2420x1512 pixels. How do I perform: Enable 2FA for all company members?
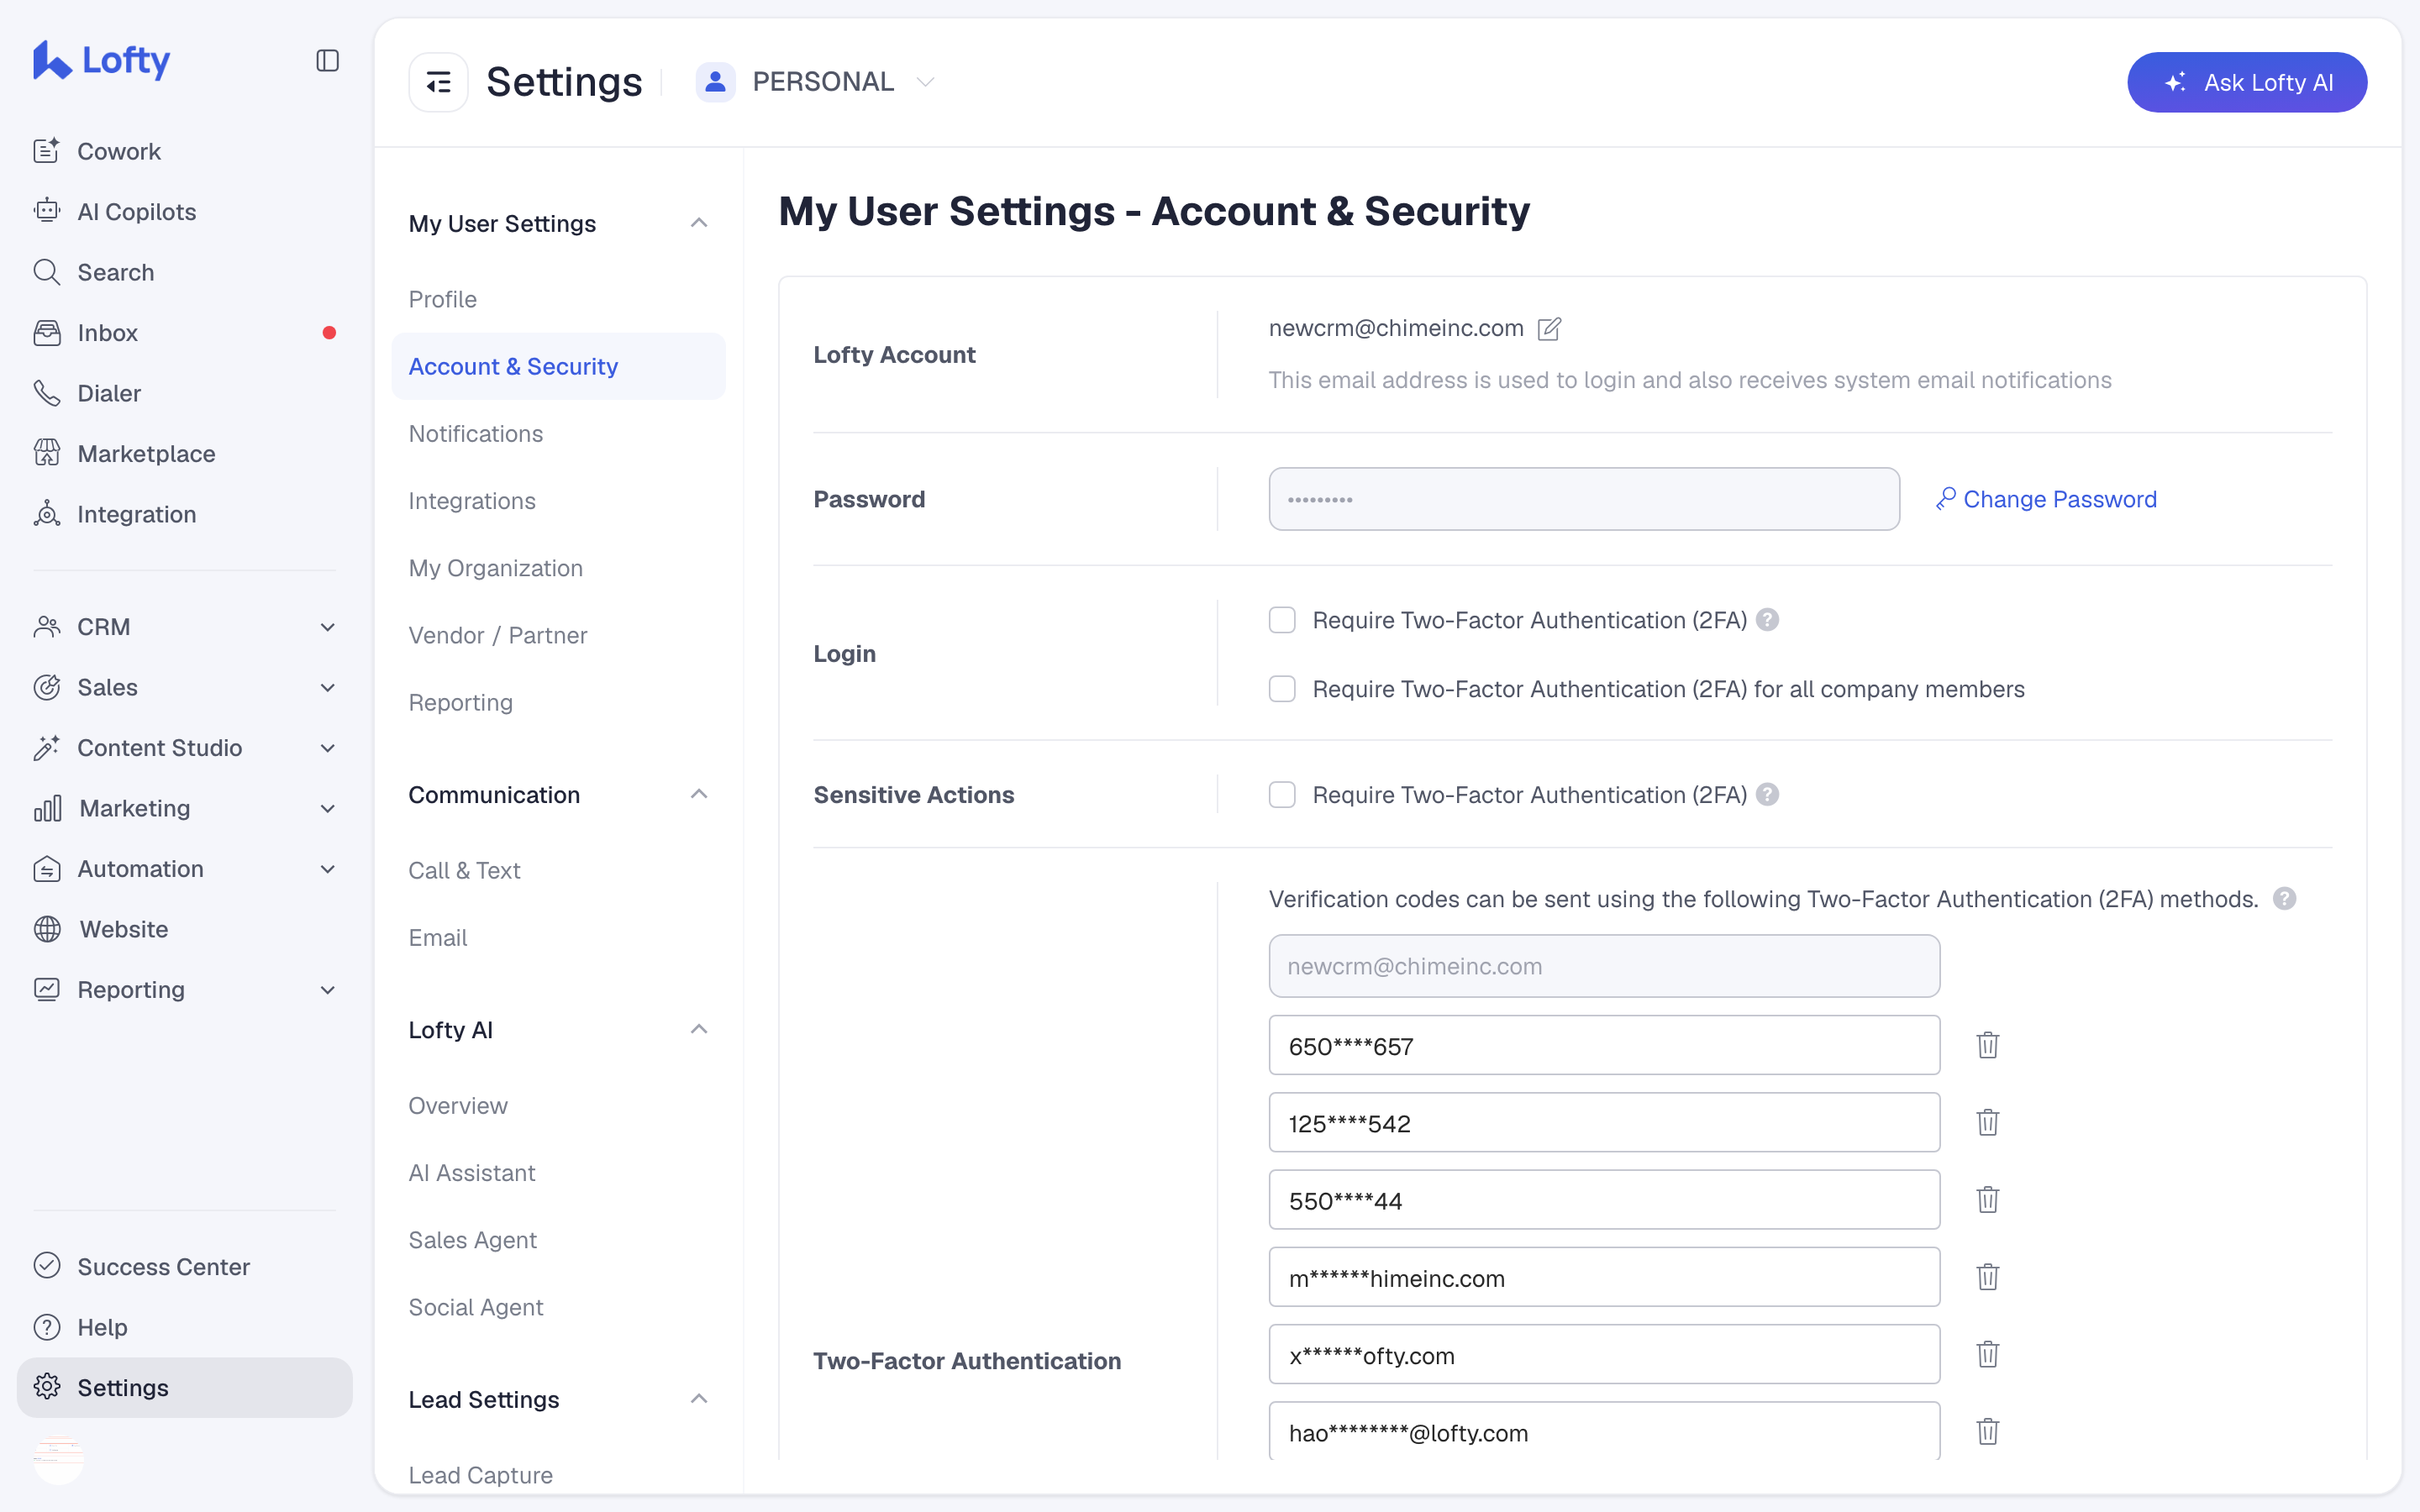1282,689
